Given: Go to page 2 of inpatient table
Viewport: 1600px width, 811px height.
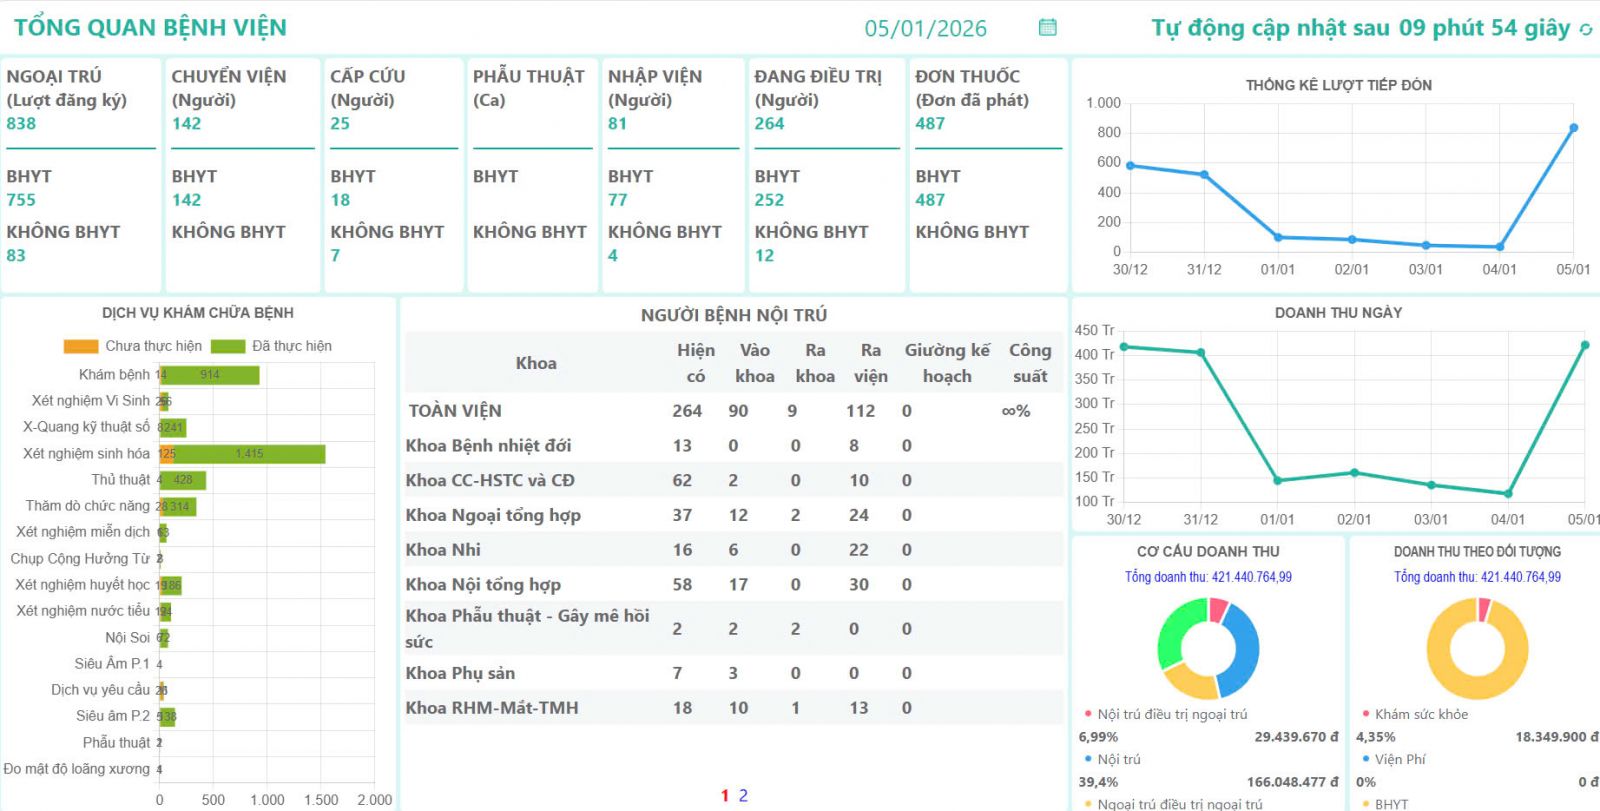Looking at the screenshot, I should click(743, 796).
